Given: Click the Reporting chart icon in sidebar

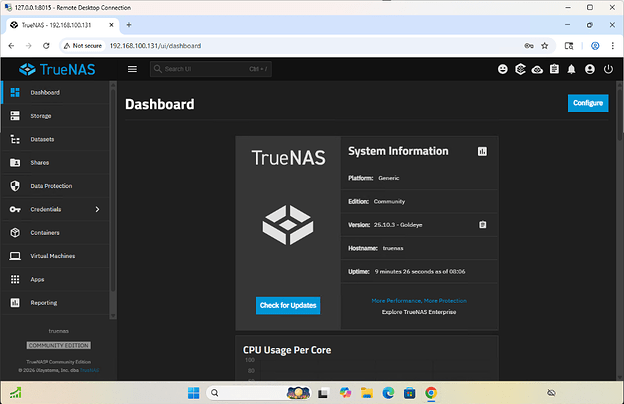Looking at the screenshot, I should click(x=15, y=303).
